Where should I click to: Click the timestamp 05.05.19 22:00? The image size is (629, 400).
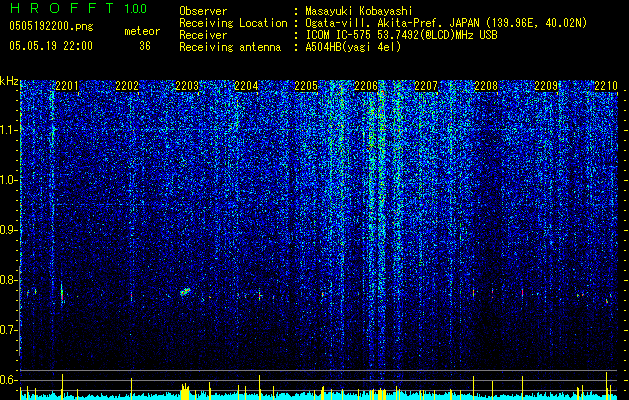click(51, 46)
